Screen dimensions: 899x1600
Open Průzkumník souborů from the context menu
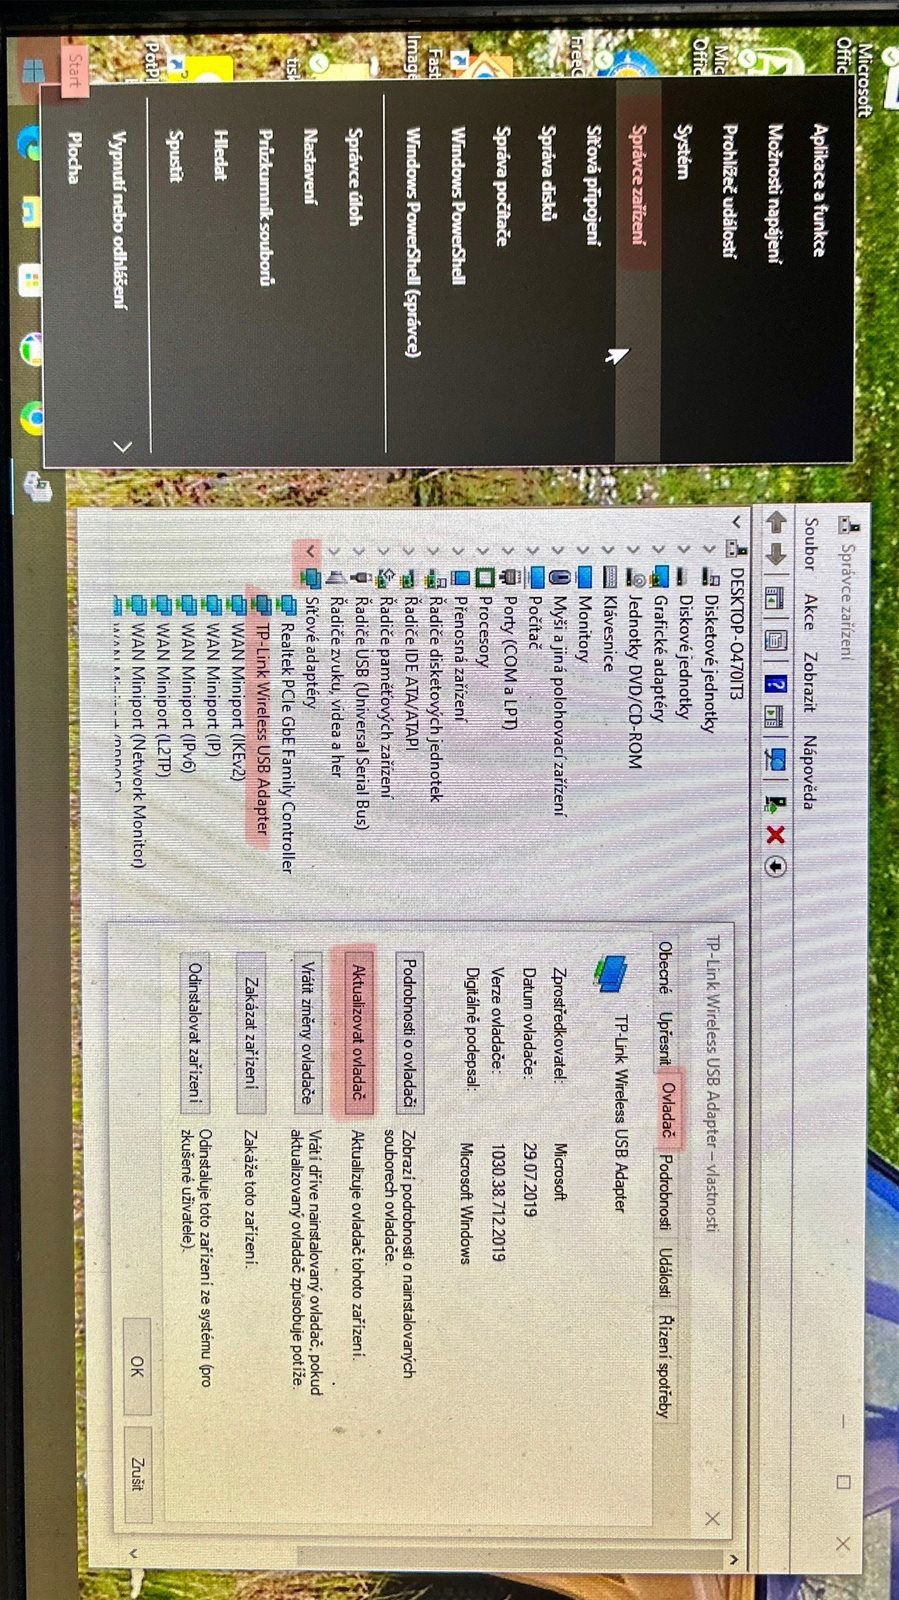click(x=266, y=207)
